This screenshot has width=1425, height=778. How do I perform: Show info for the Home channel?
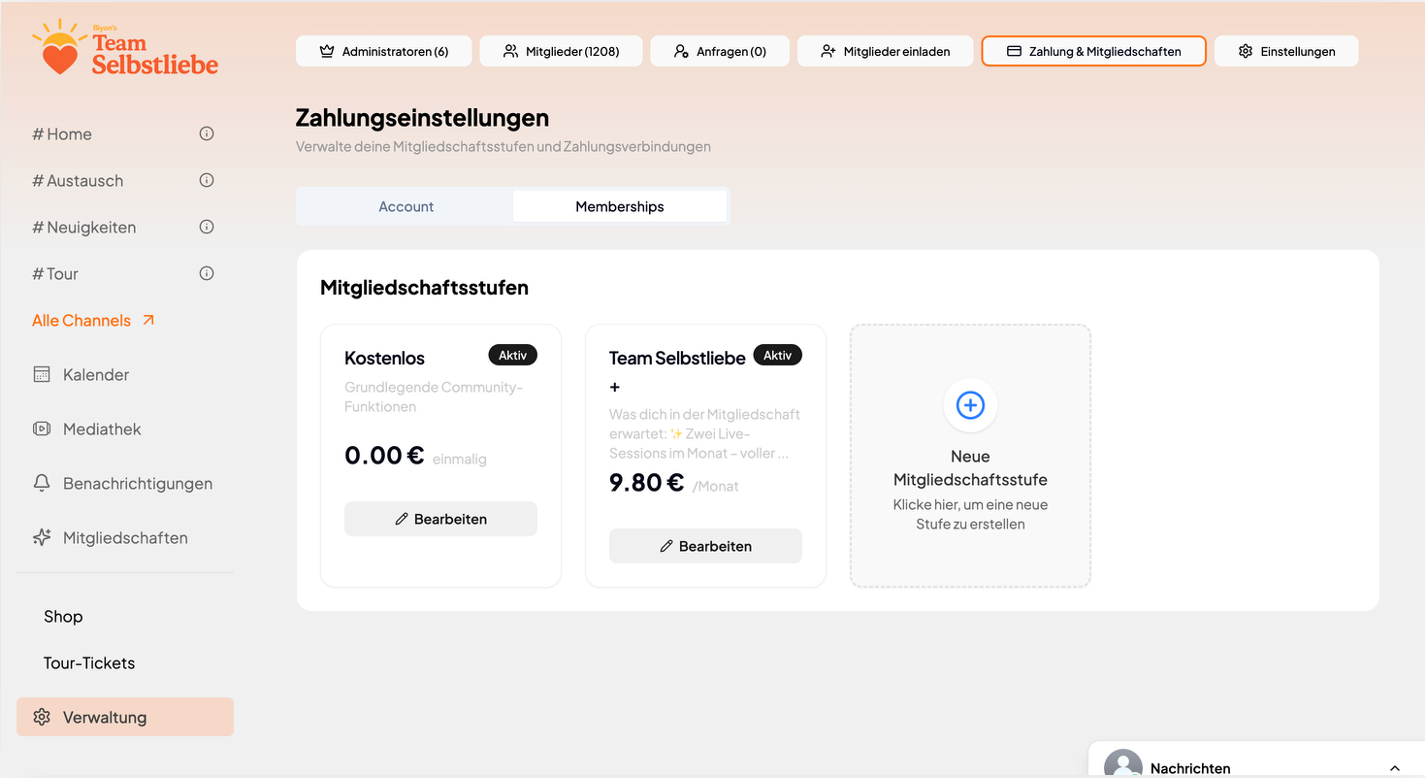[x=206, y=132]
